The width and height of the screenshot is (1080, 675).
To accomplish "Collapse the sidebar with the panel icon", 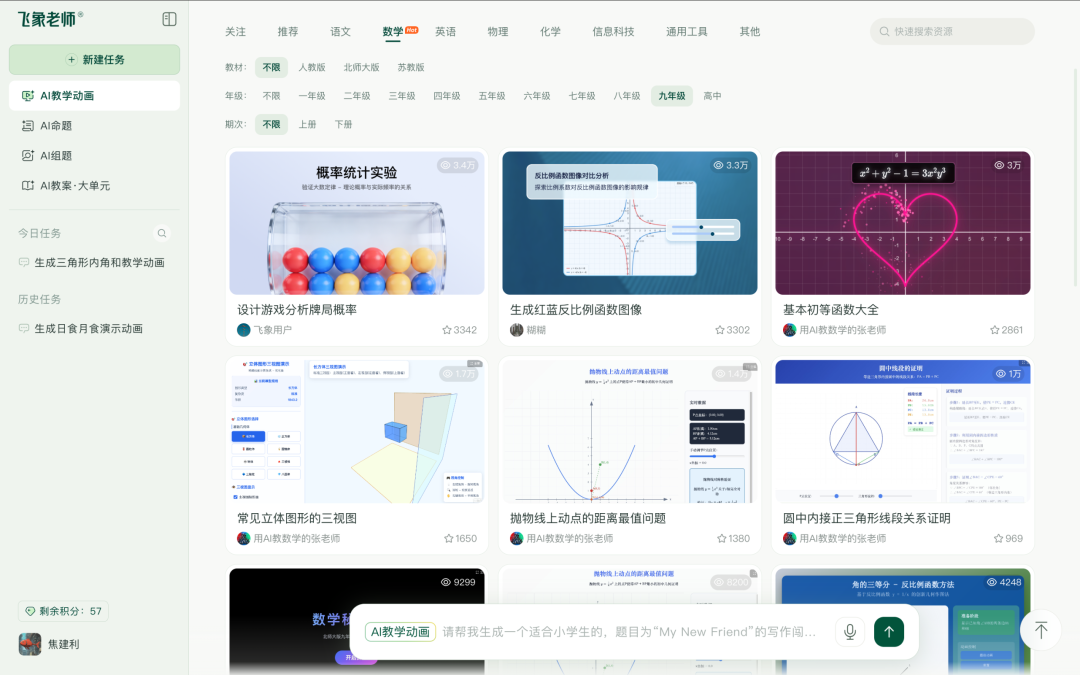I will (169, 18).
